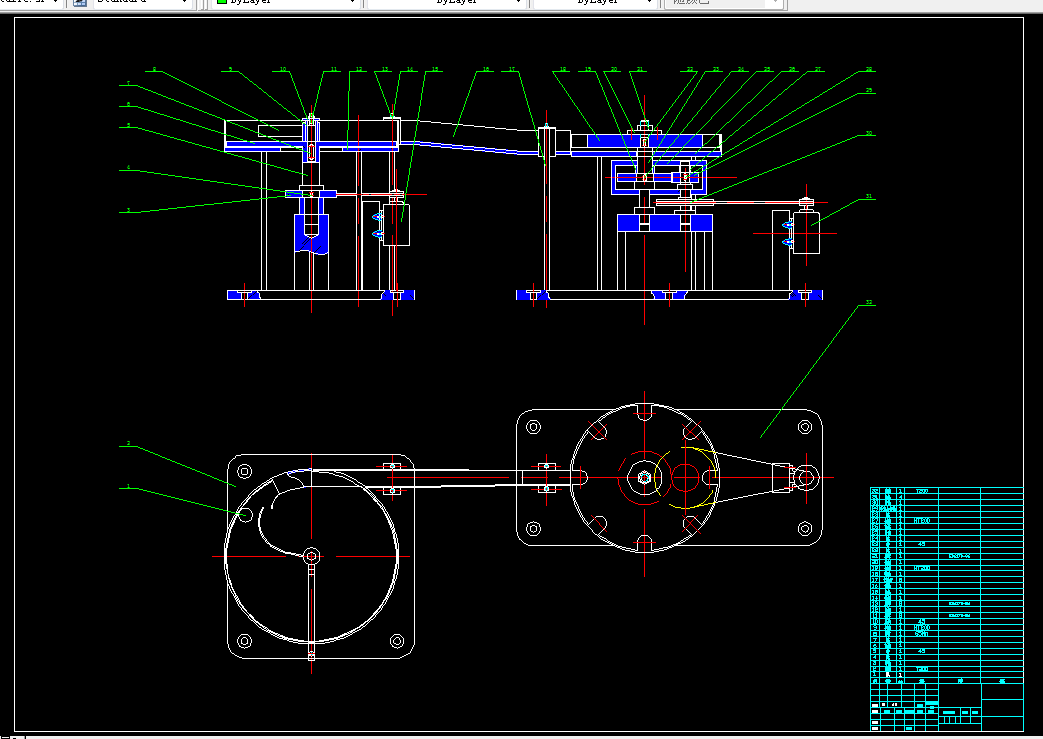Open the color control ByLayer dropdown
This screenshot has width=1043, height=739.
[x=286, y=2]
